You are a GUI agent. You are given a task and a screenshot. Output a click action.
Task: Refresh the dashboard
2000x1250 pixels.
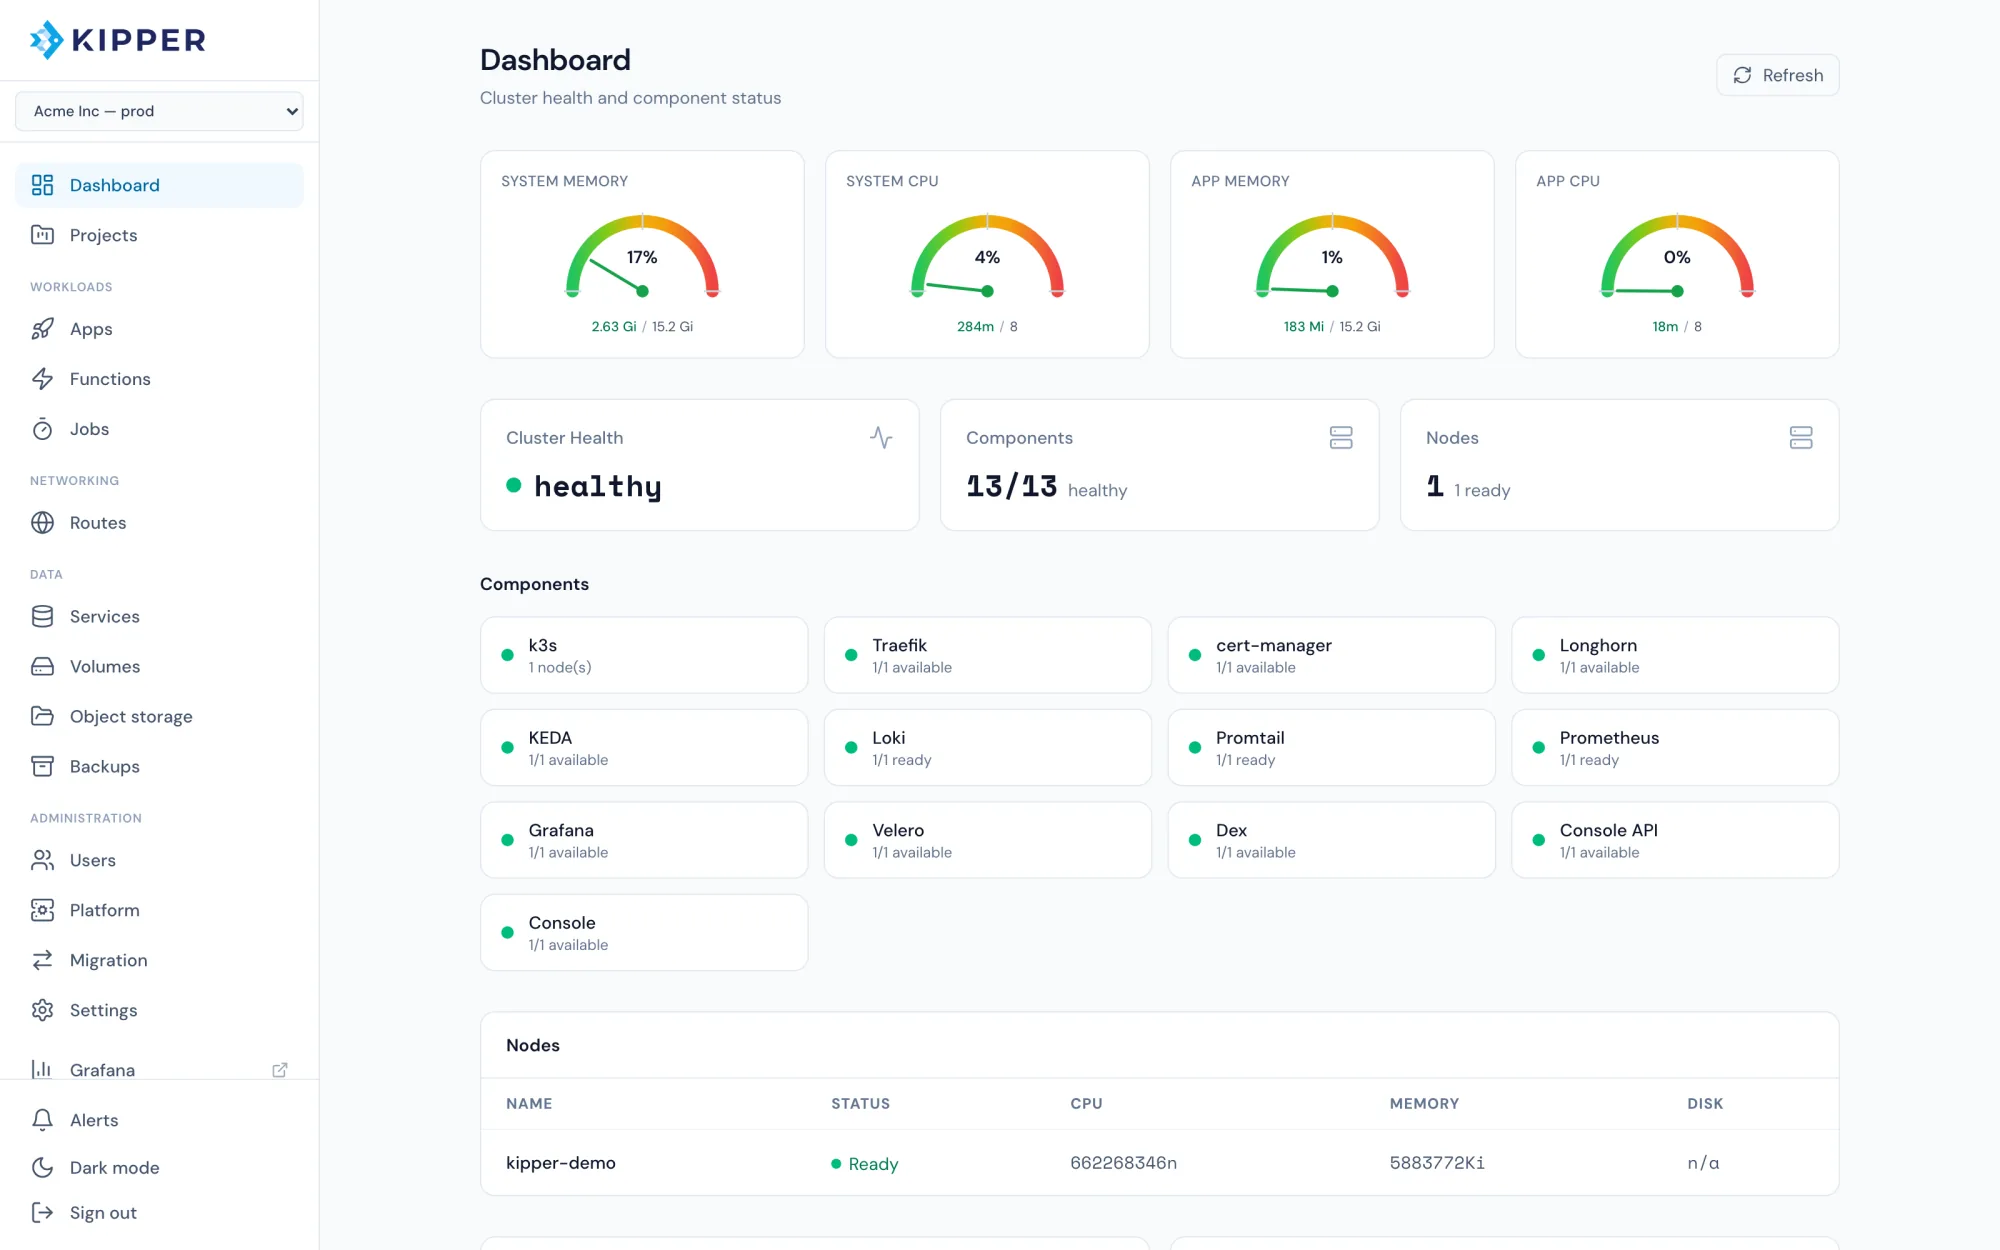coord(1777,75)
